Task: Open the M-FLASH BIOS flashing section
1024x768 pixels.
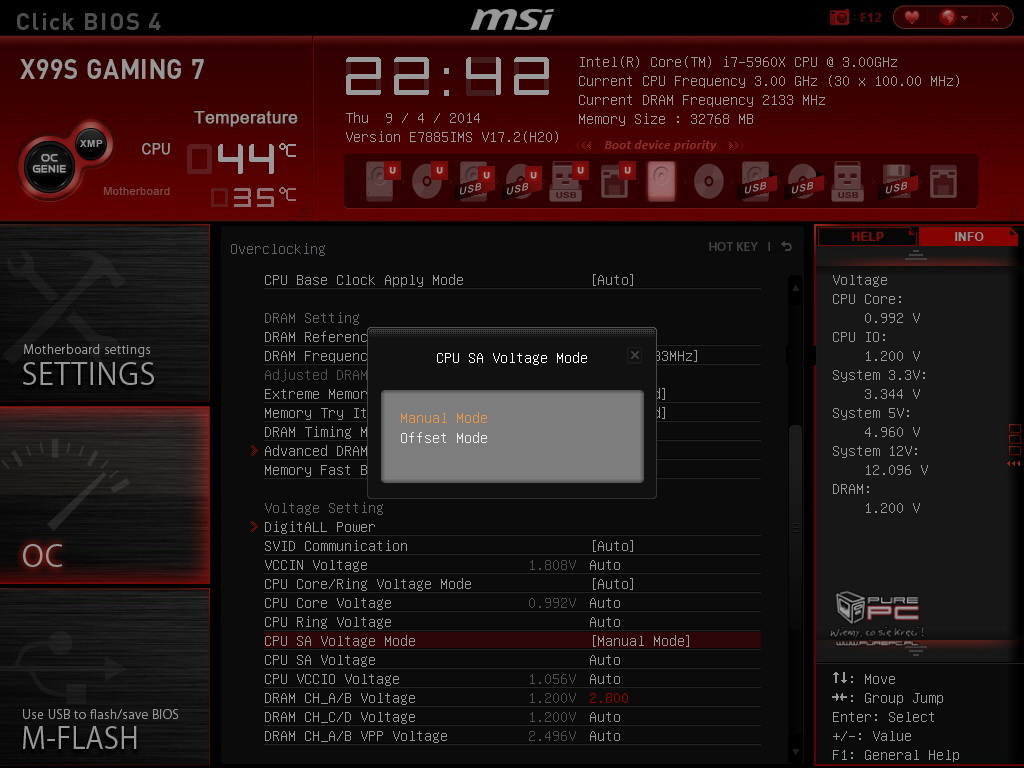Action: [104, 677]
